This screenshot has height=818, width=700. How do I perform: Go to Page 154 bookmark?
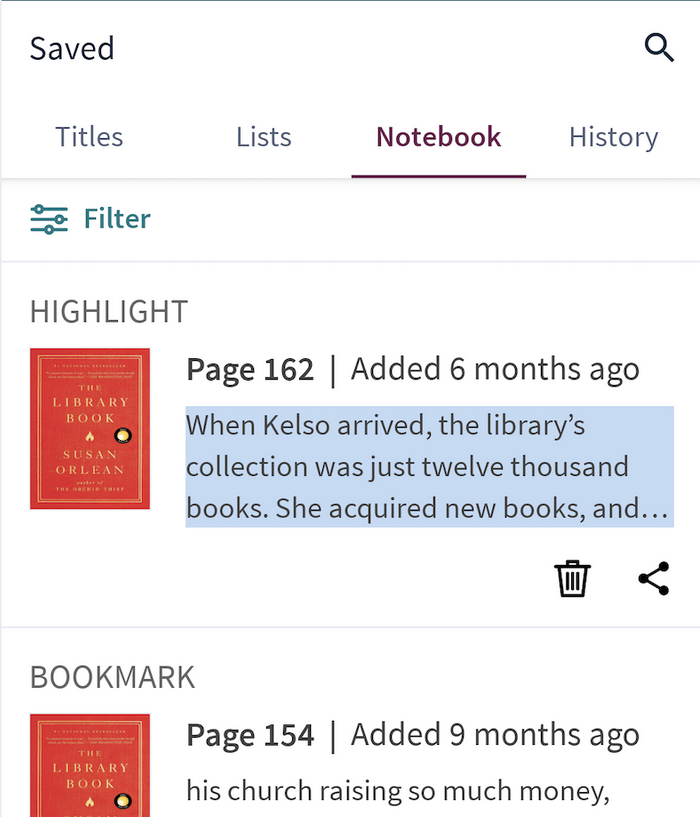coord(250,736)
